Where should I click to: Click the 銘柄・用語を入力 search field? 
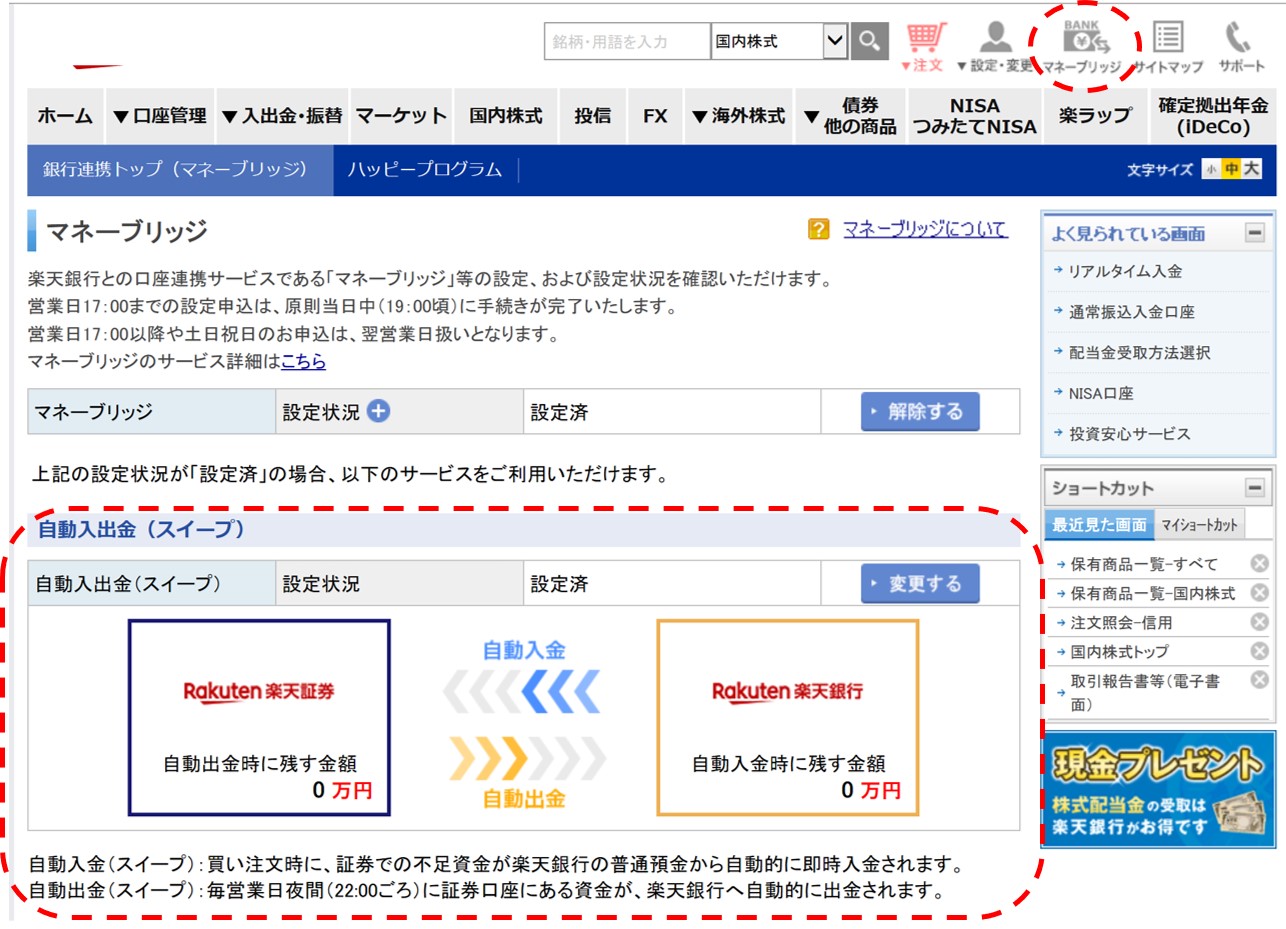628,42
